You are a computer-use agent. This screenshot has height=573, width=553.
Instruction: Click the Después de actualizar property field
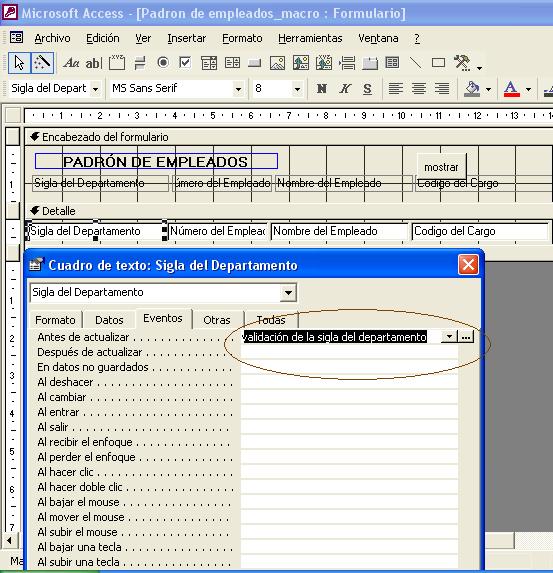coord(349,352)
